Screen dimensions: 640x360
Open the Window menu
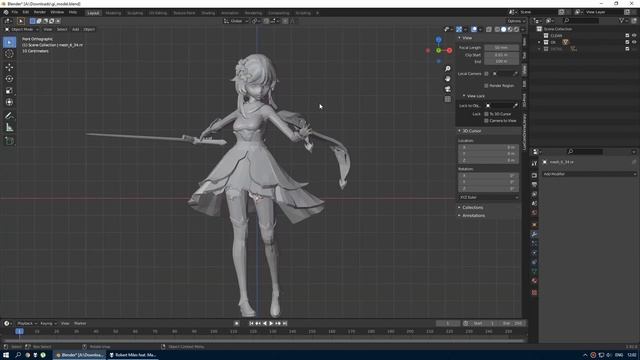57,12
